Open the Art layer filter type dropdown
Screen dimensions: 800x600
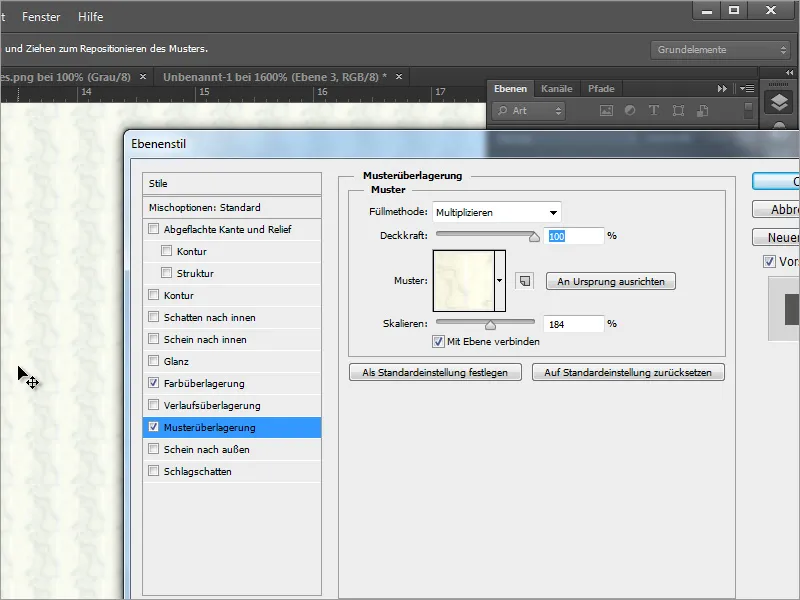pyautogui.click(x=529, y=111)
